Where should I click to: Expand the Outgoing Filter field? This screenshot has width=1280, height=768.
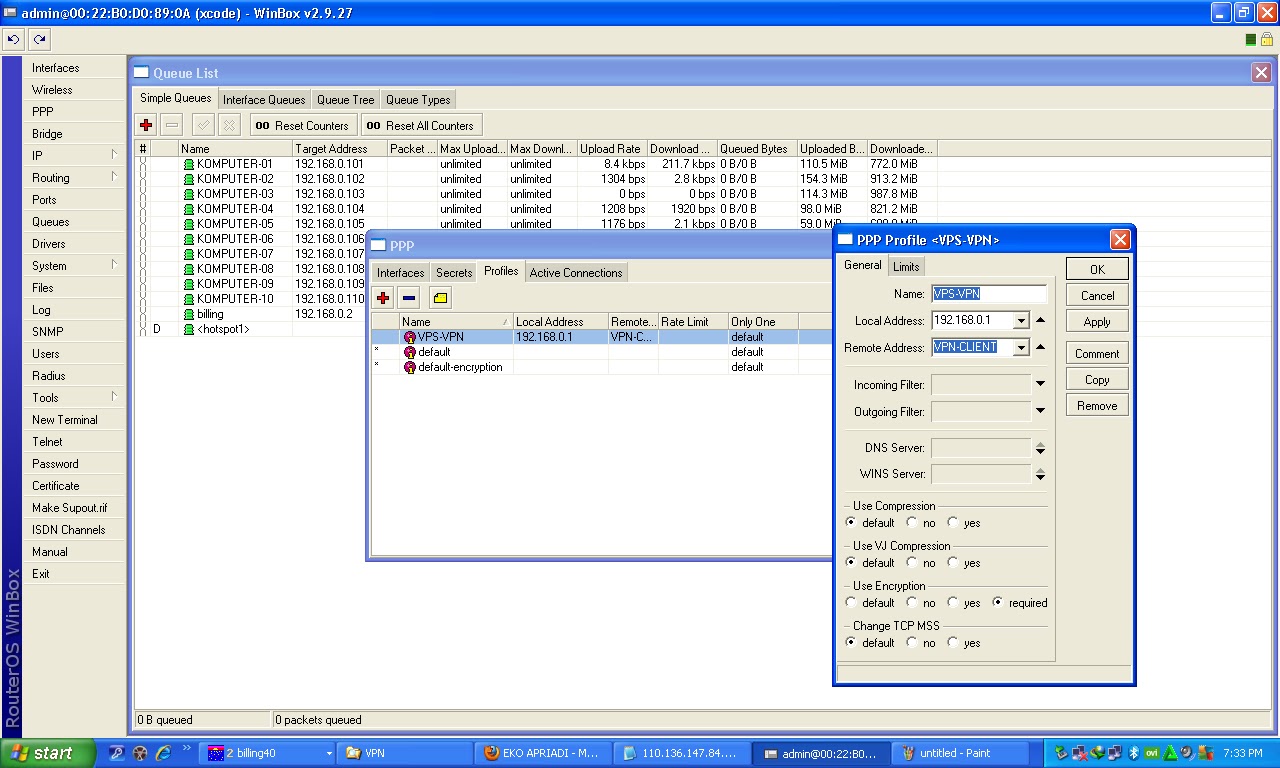1040,411
